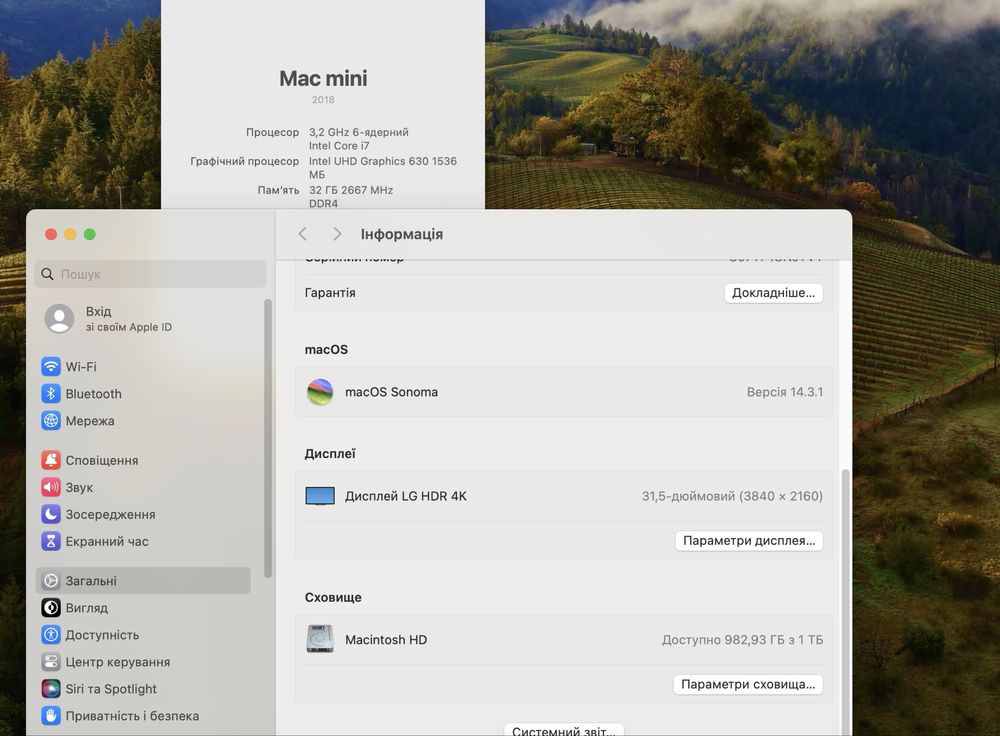Click the sidebar's vertical scrollbar
Viewport: 1000px width, 736px height.
268,439
